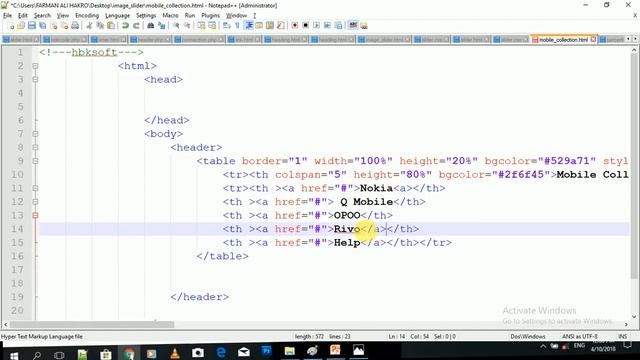Toggle Synchronize Horizontal Scrolling button
The image size is (640, 360).
click(212, 26)
